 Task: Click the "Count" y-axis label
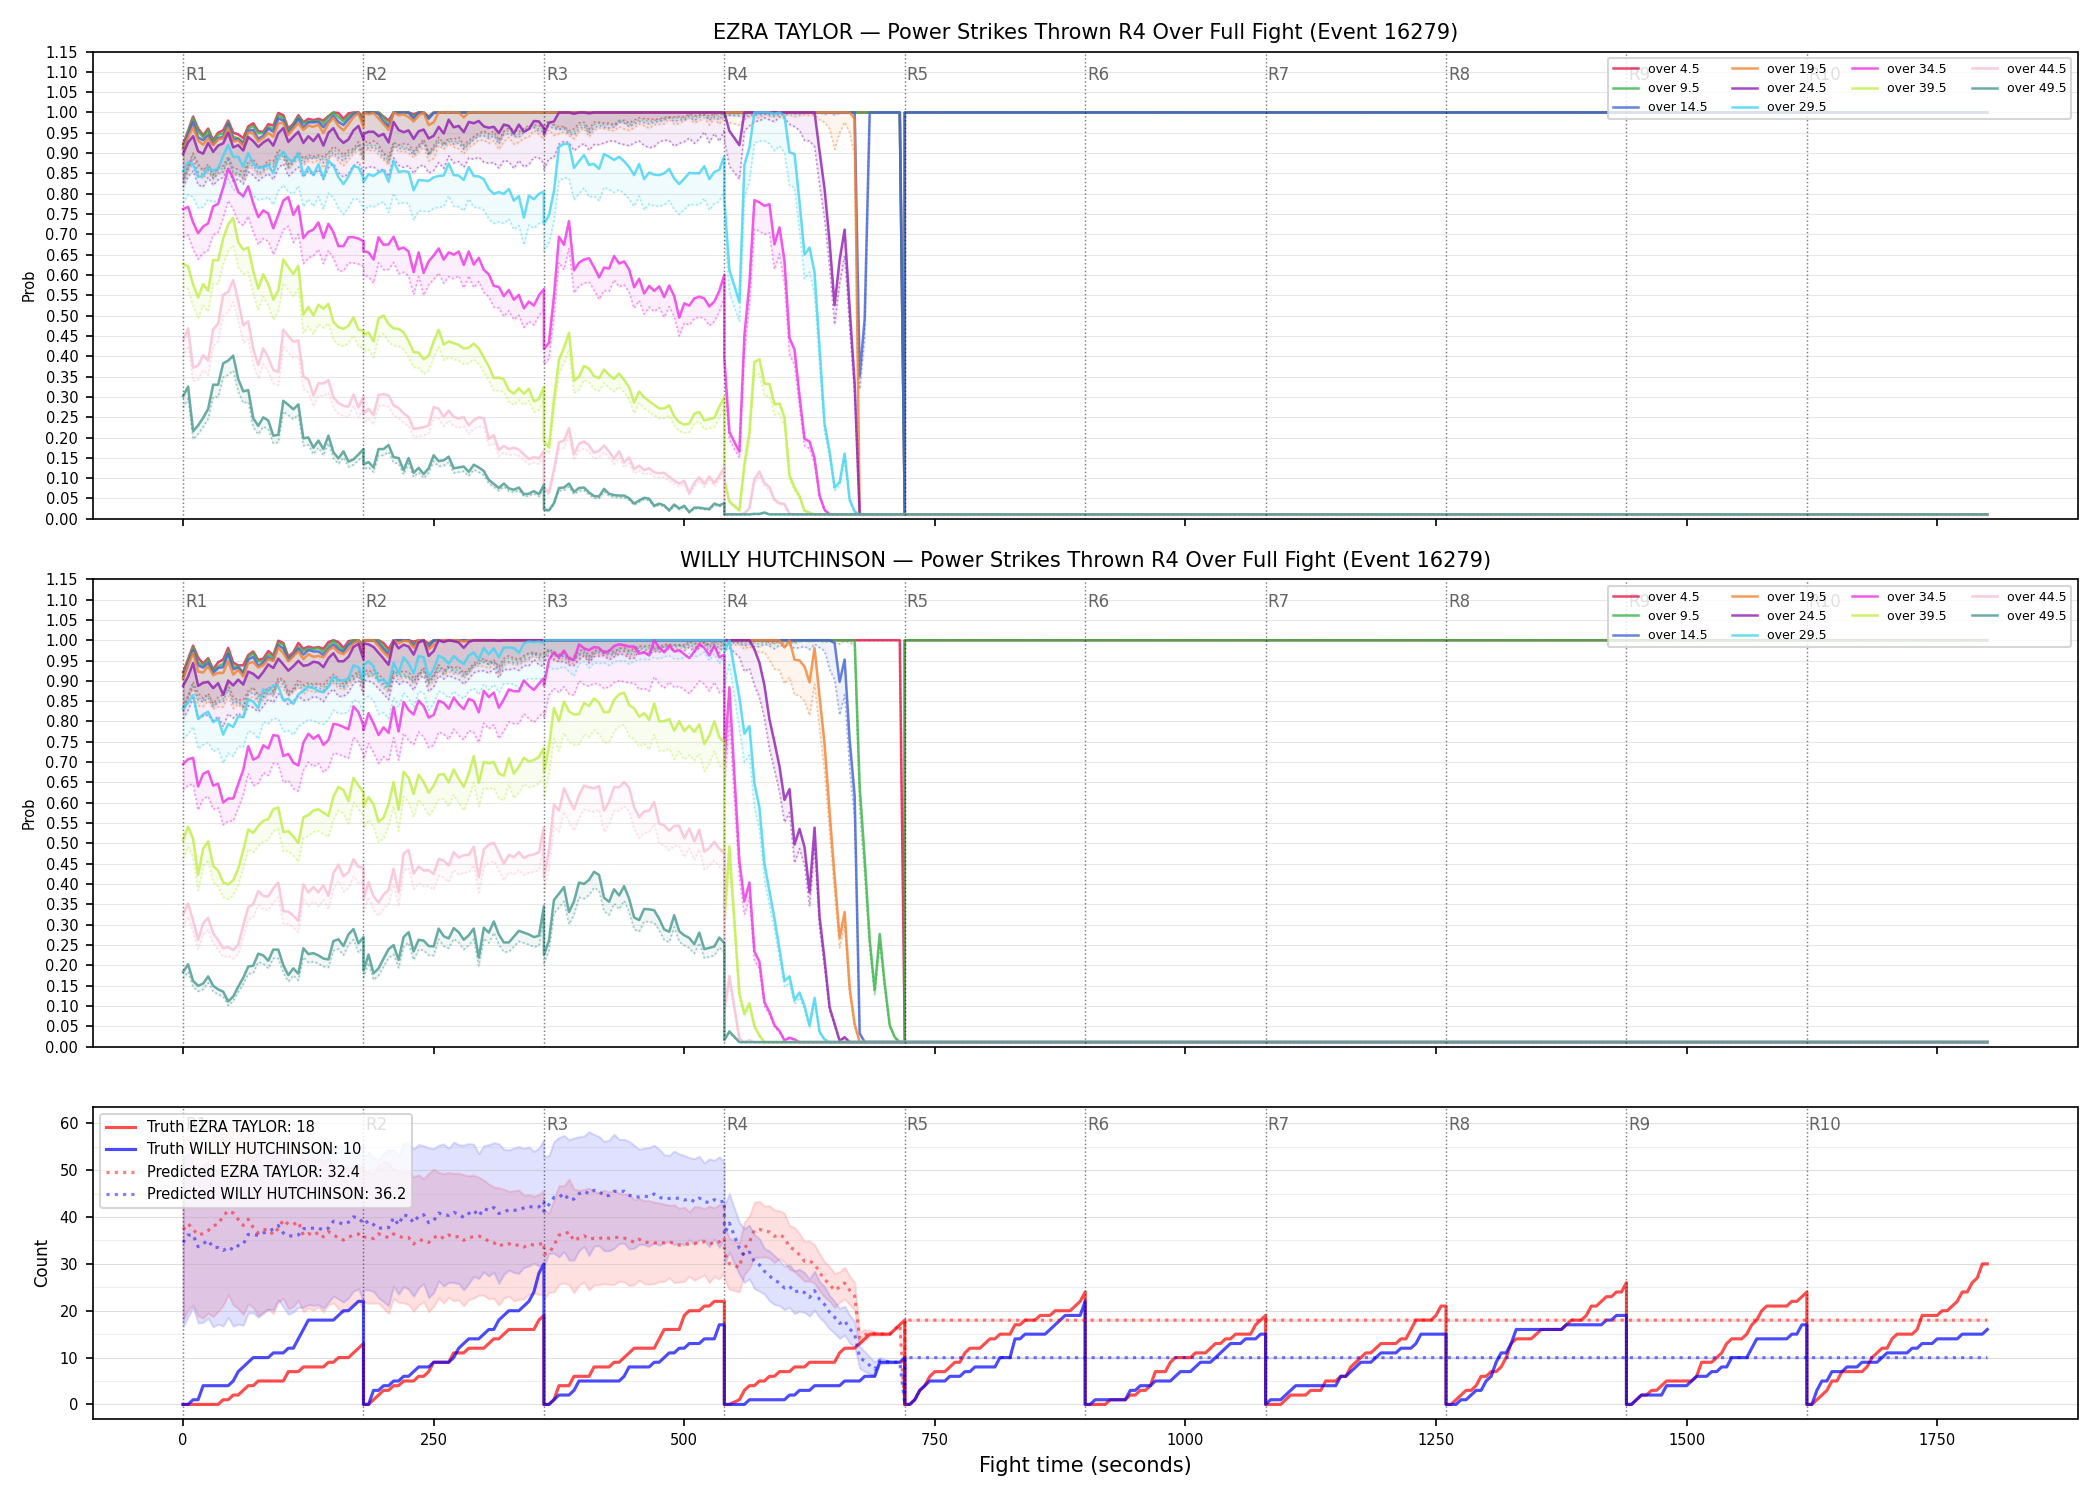pyautogui.click(x=41, y=1263)
